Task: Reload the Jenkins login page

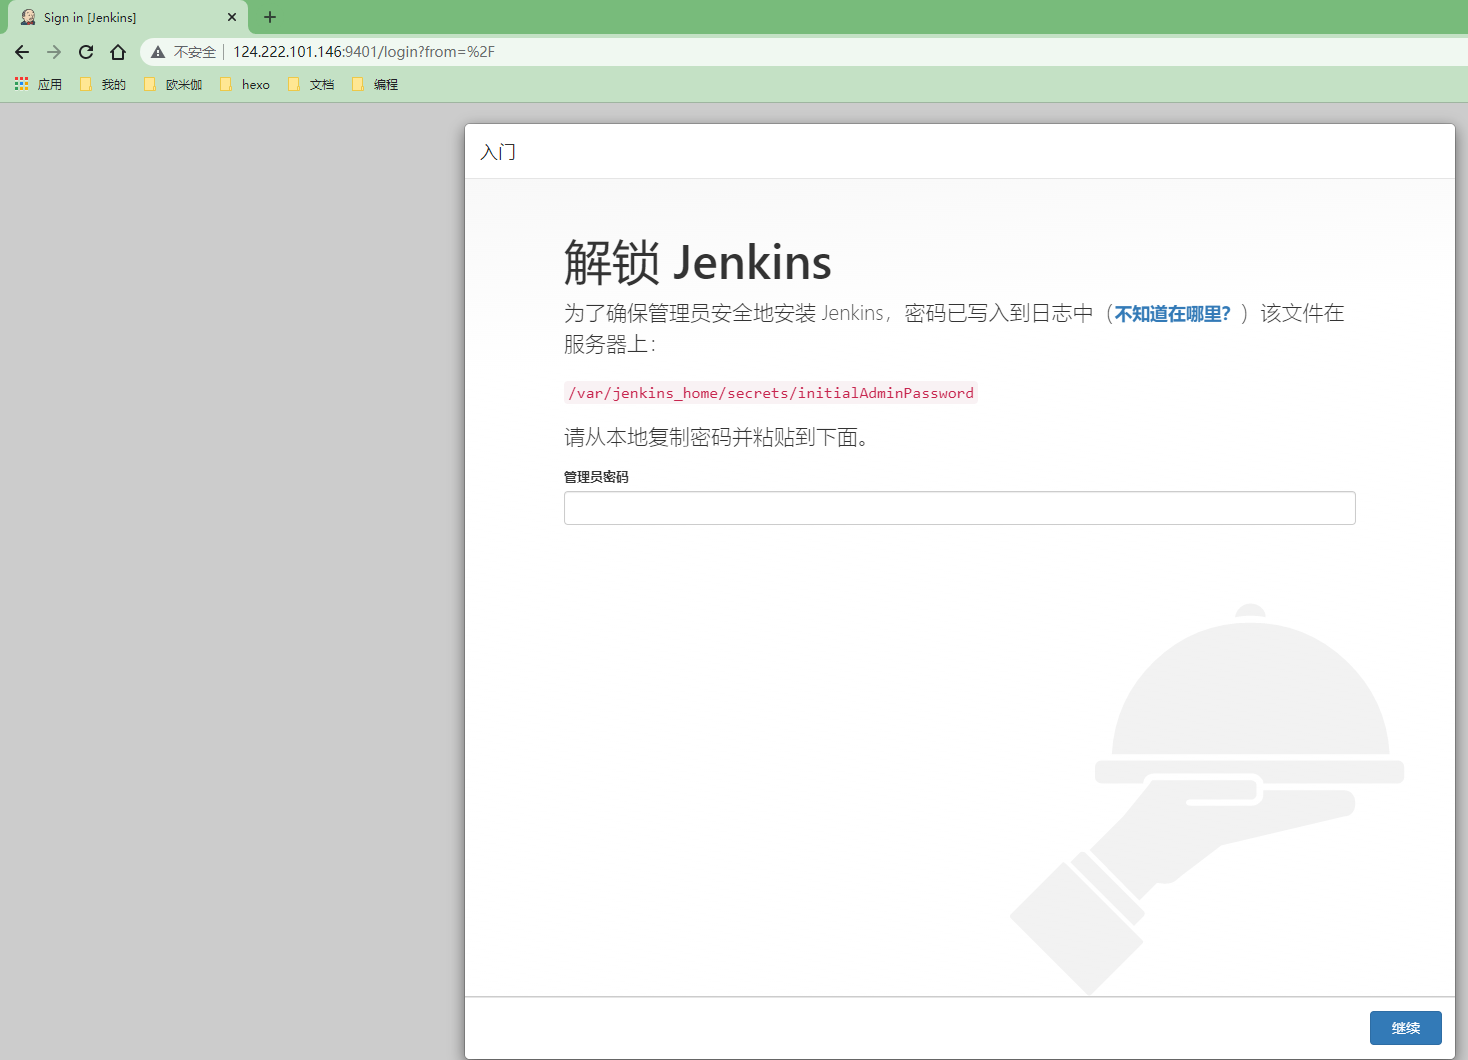Action: [x=86, y=52]
